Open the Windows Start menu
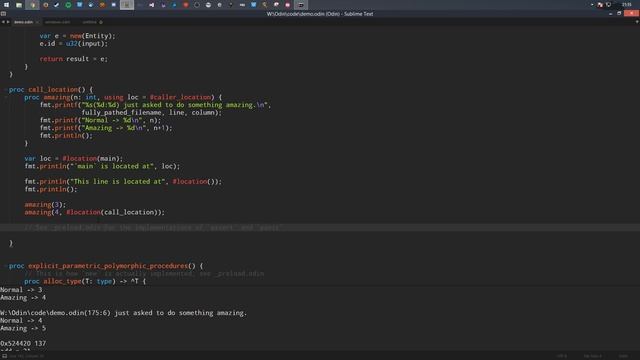This screenshot has width=640, height=360. pos(6,5)
